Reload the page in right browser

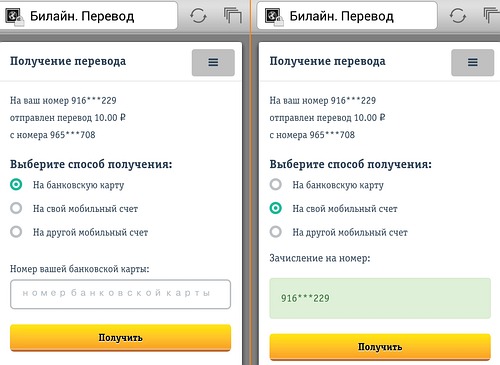click(x=458, y=16)
